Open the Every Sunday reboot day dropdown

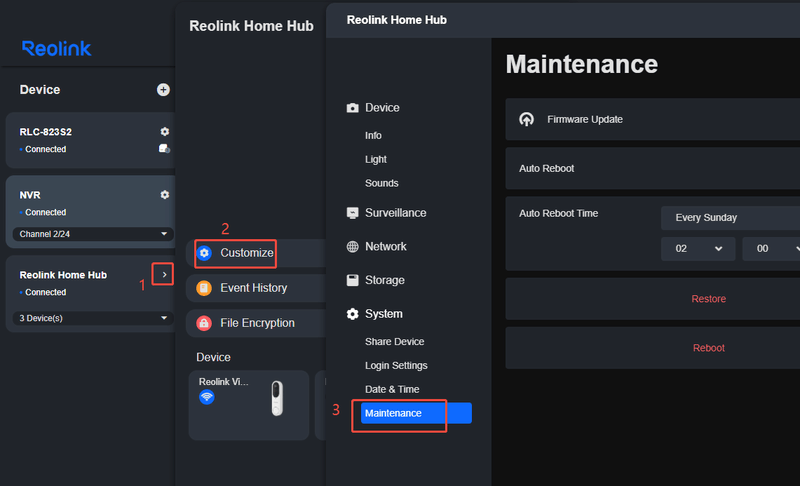[x=730, y=218]
